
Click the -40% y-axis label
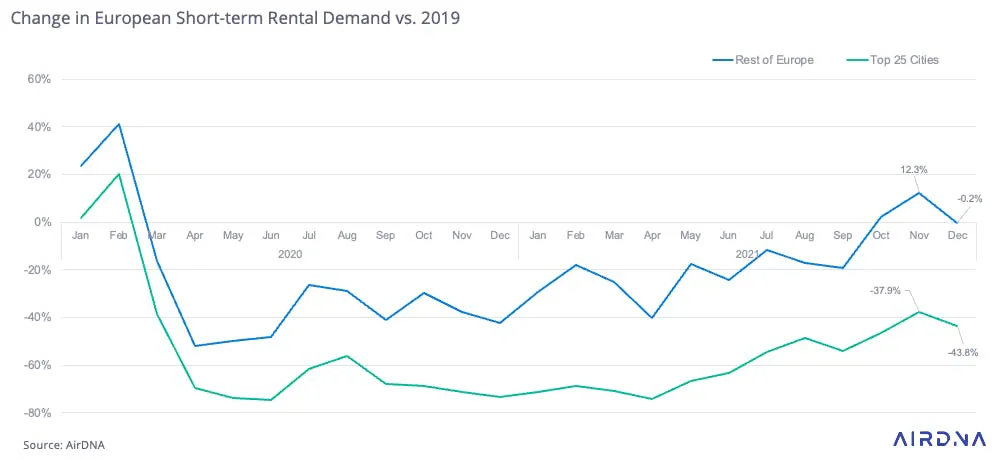38,318
